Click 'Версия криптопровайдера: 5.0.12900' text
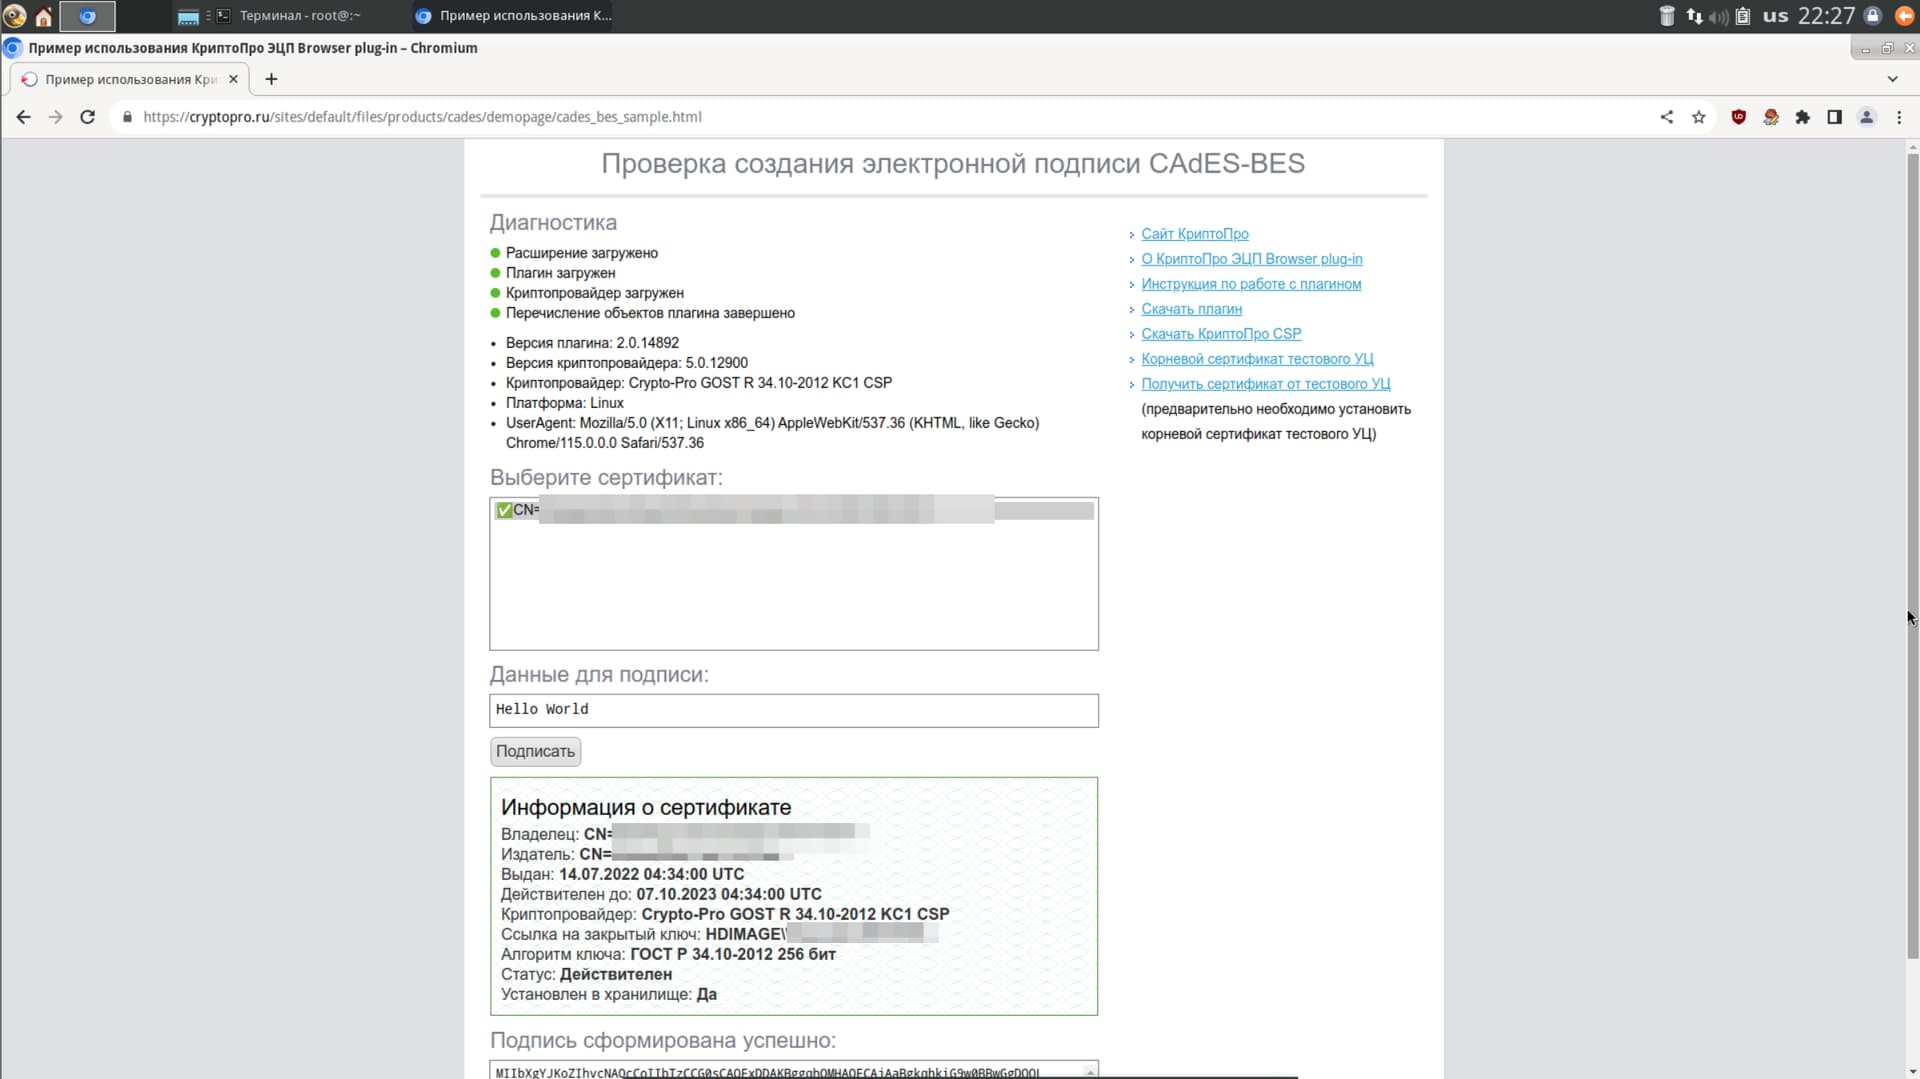The width and height of the screenshot is (1920, 1079). tap(627, 363)
